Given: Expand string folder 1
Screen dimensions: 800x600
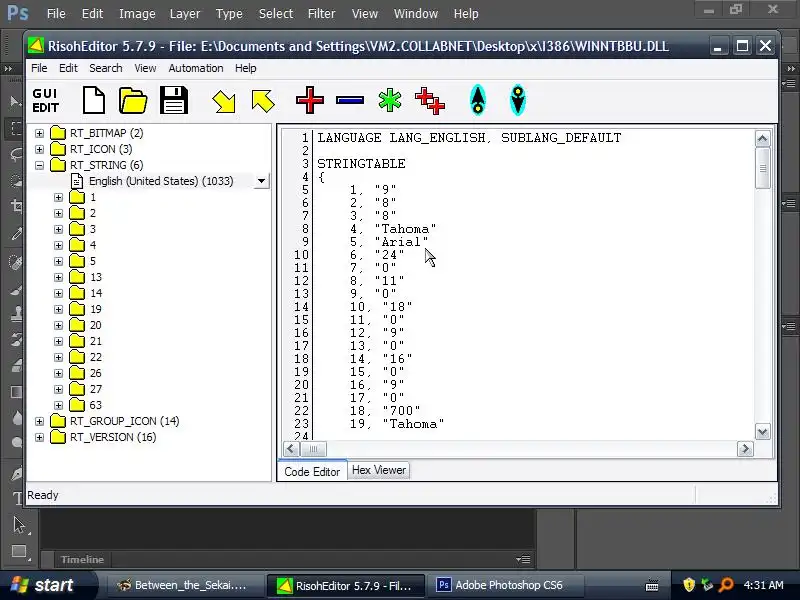Looking at the screenshot, I should 58,197.
